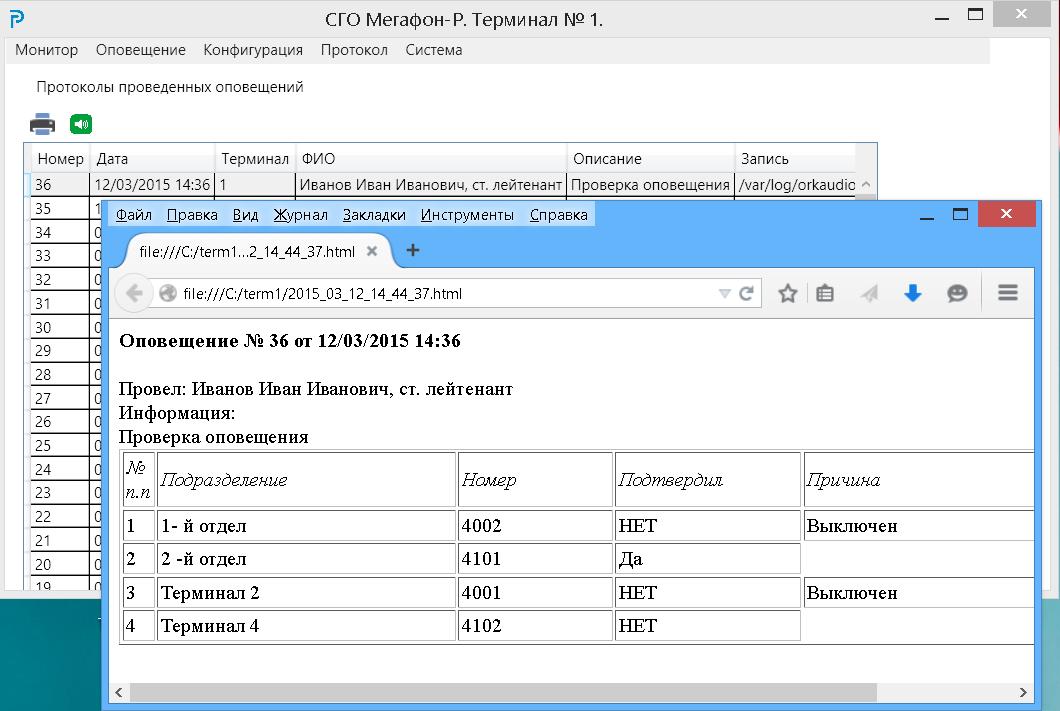The image size is (1060, 711).
Task: Reload page with refresh icon
Action: tap(746, 293)
